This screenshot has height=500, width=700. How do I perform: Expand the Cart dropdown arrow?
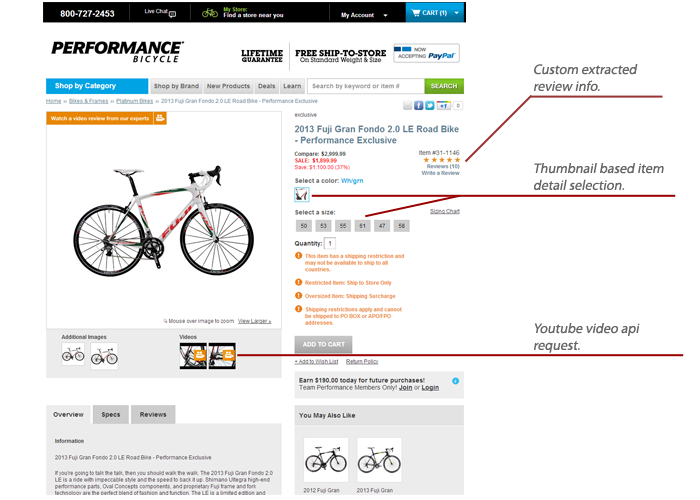[x=457, y=13]
